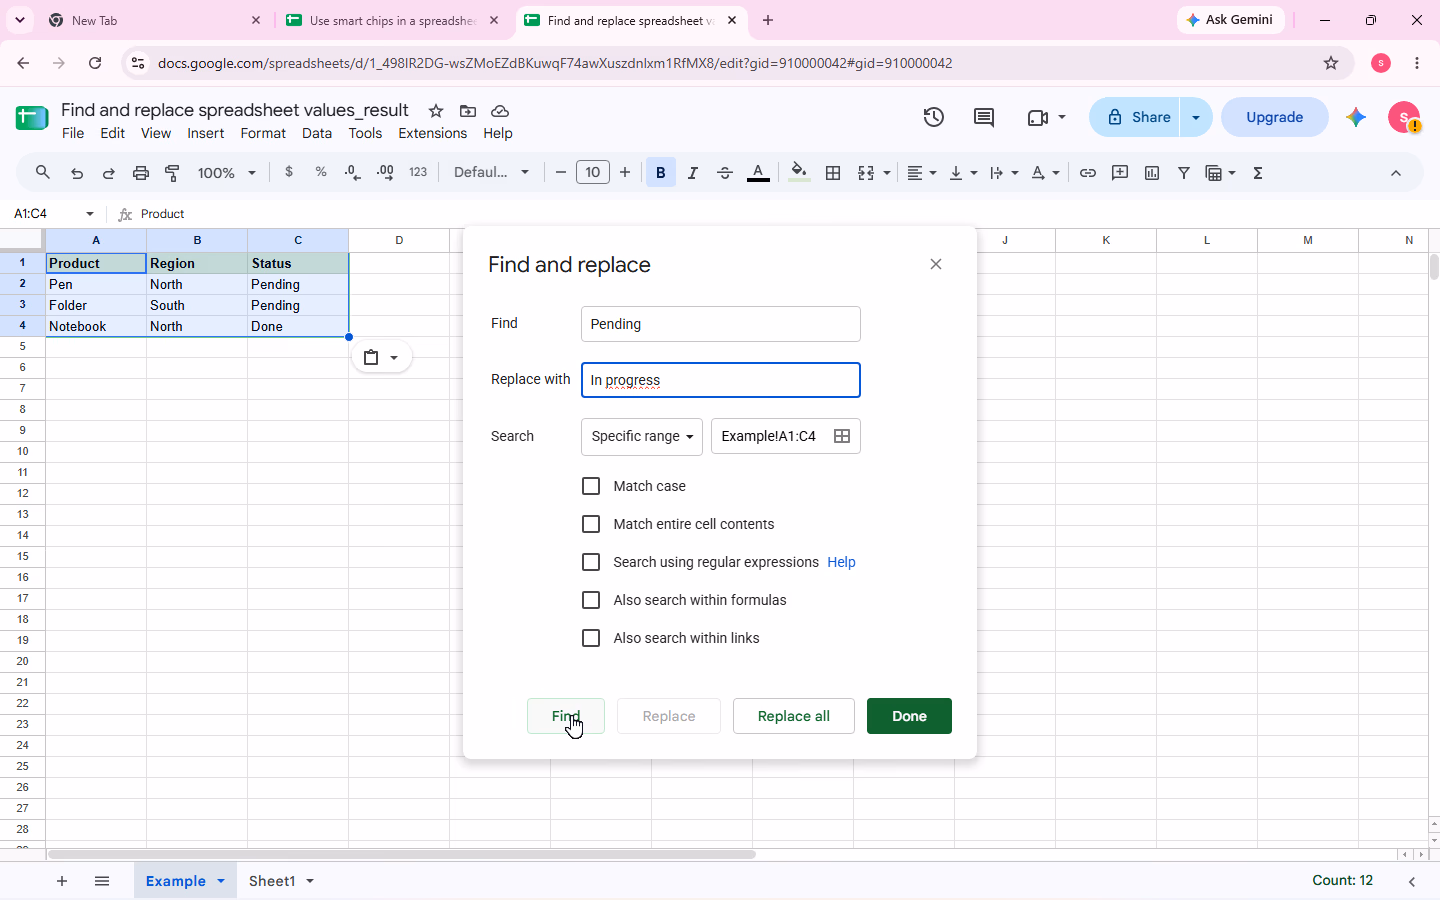This screenshot has height=900, width=1440.
Task: Open the Default font dropdown
Action: tap(491, 173)
